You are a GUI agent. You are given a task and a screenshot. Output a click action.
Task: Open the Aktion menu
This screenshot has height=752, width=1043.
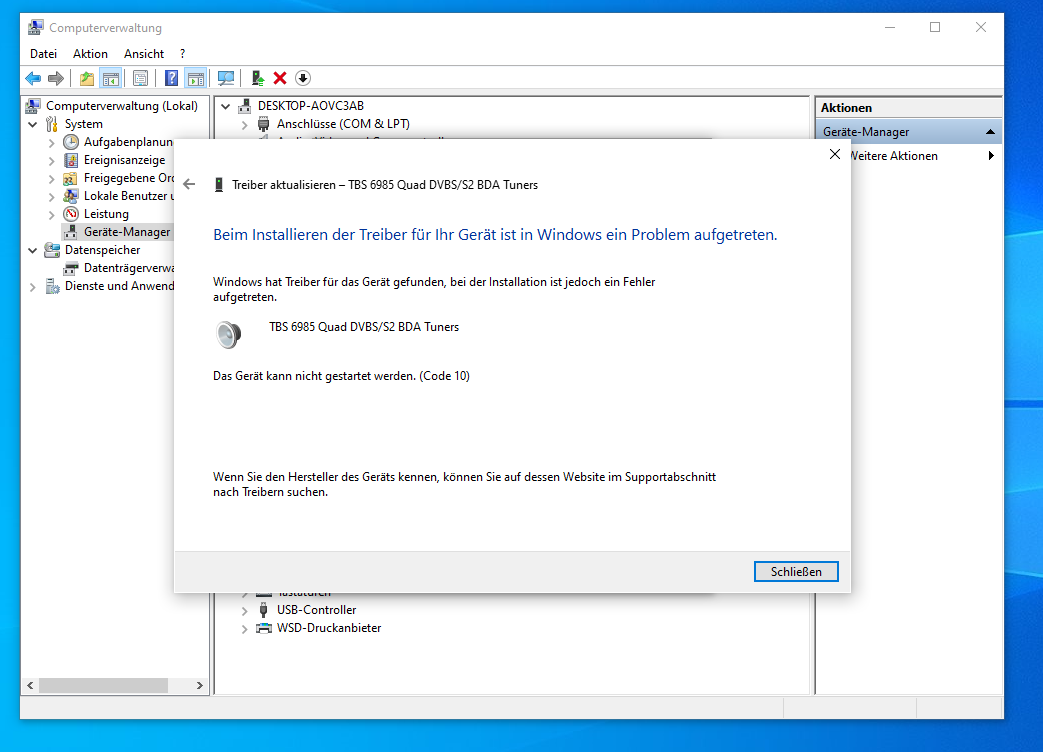click(x=90, y=54)
